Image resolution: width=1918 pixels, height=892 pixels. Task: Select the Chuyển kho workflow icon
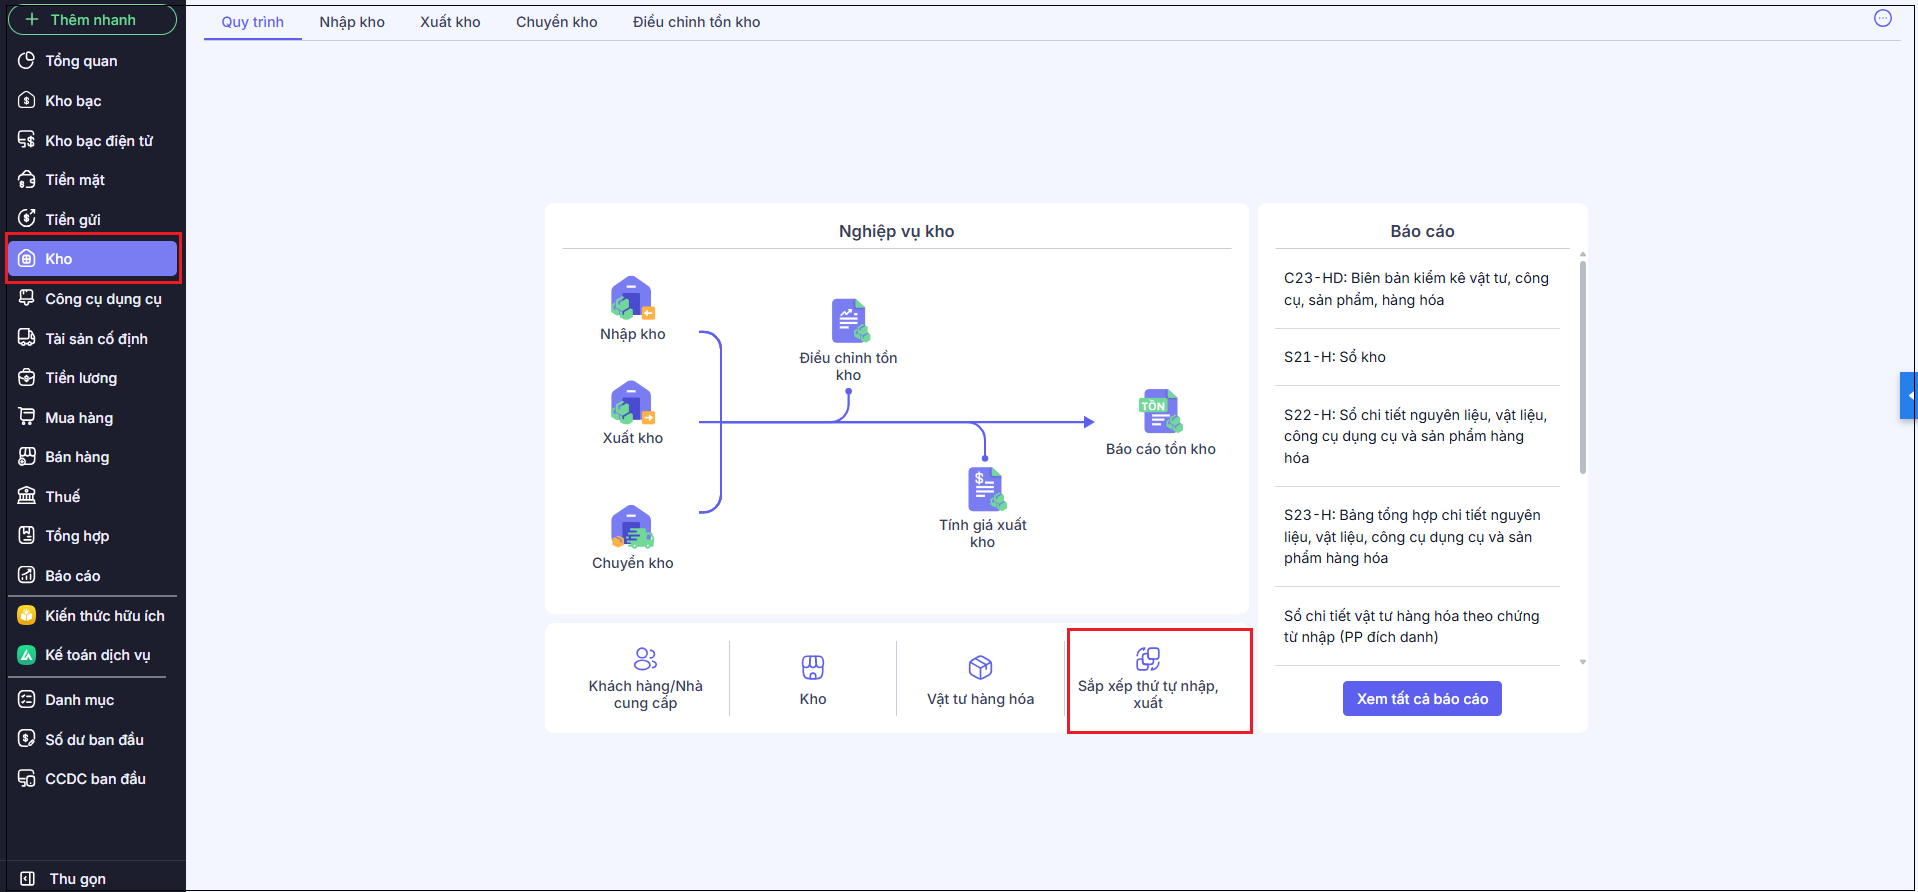coord(632,527)
